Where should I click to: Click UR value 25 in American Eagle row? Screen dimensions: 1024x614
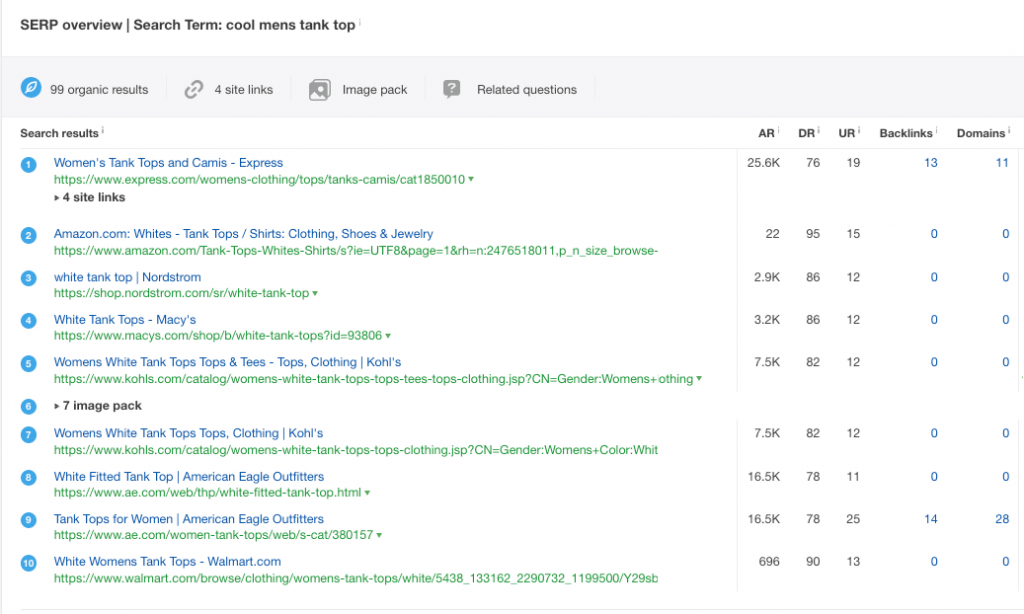(853, 519)
